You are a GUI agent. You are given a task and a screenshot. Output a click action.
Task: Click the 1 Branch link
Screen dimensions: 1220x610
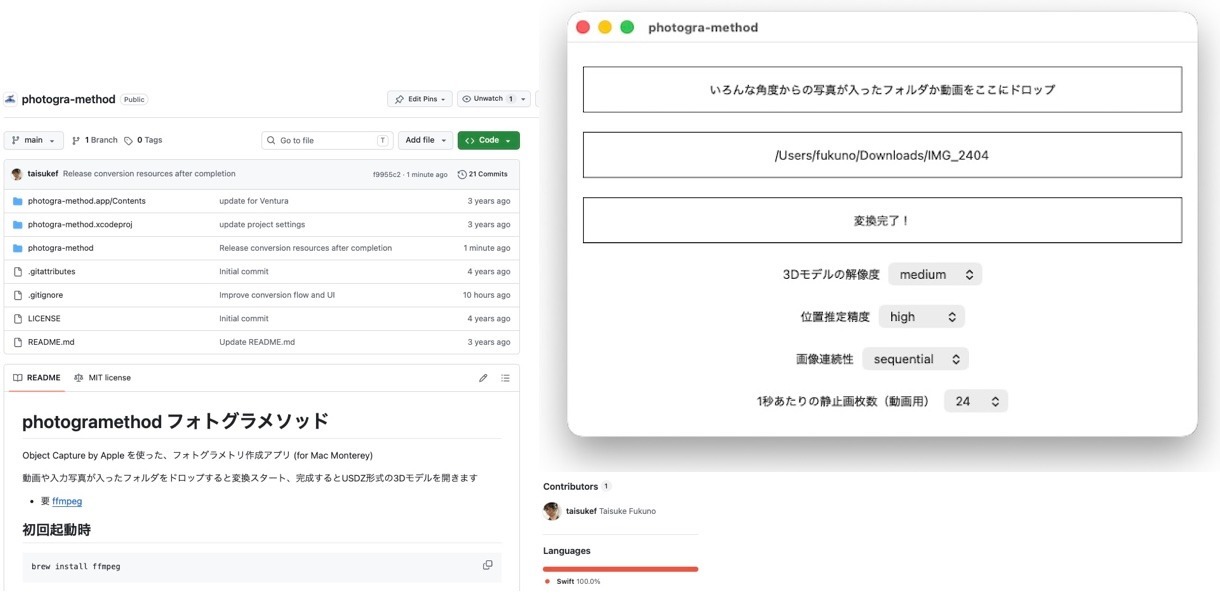[x=95, y=141]
